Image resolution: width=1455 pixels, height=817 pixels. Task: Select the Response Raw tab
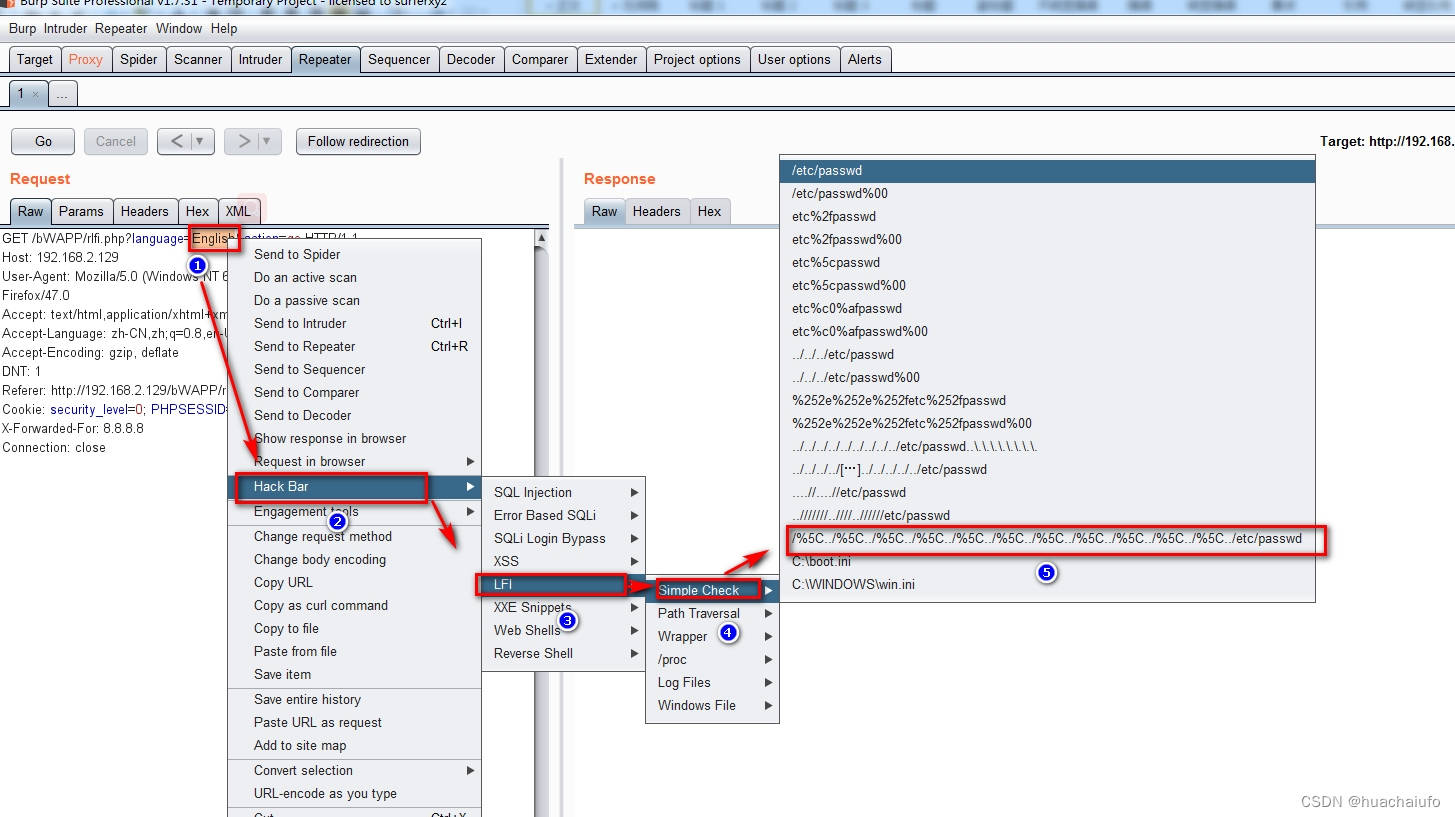(605, 211)
